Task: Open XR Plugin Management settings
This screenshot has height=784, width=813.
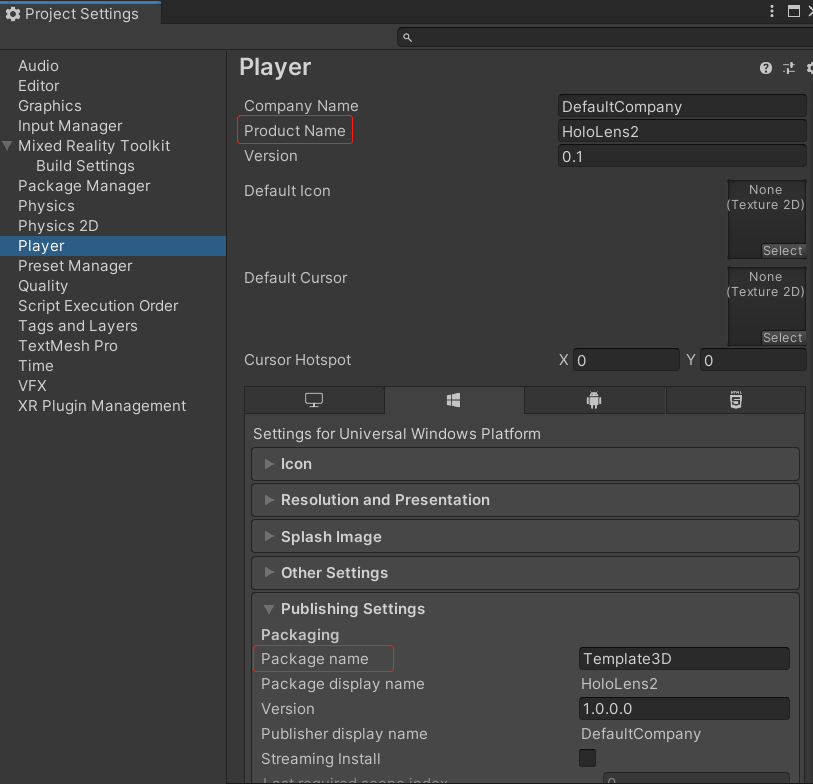Action: (102, 406)
